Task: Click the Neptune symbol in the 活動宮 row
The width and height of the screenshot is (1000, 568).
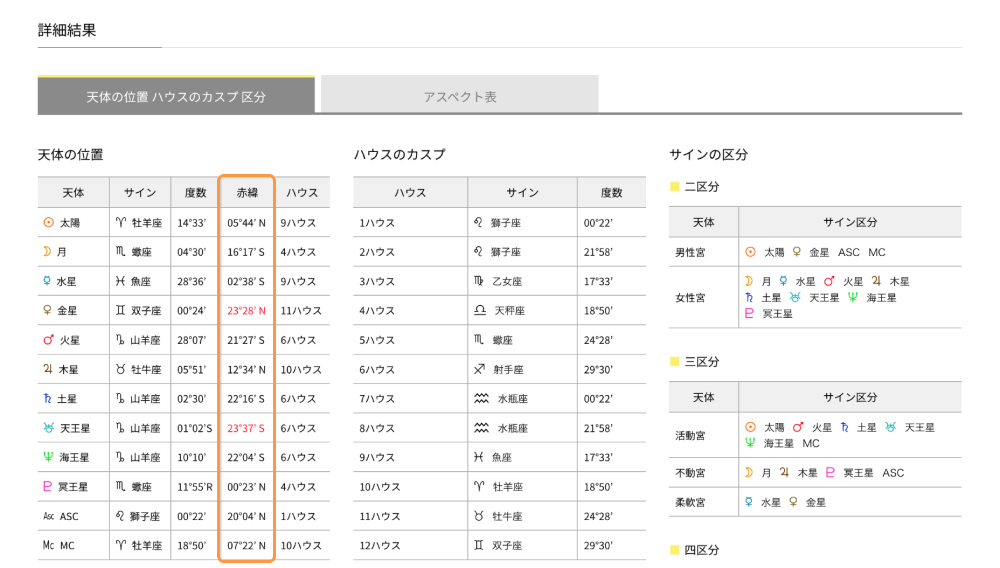Action: pyautogui.click(x=750, y=443)
